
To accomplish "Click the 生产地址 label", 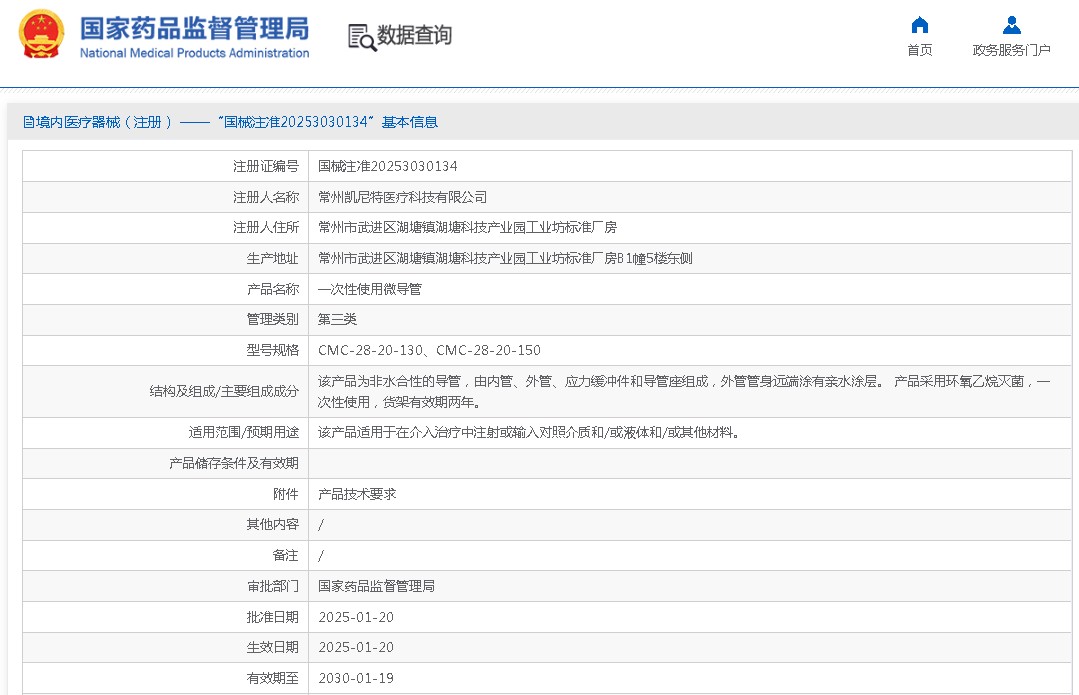I will point(273,259).
